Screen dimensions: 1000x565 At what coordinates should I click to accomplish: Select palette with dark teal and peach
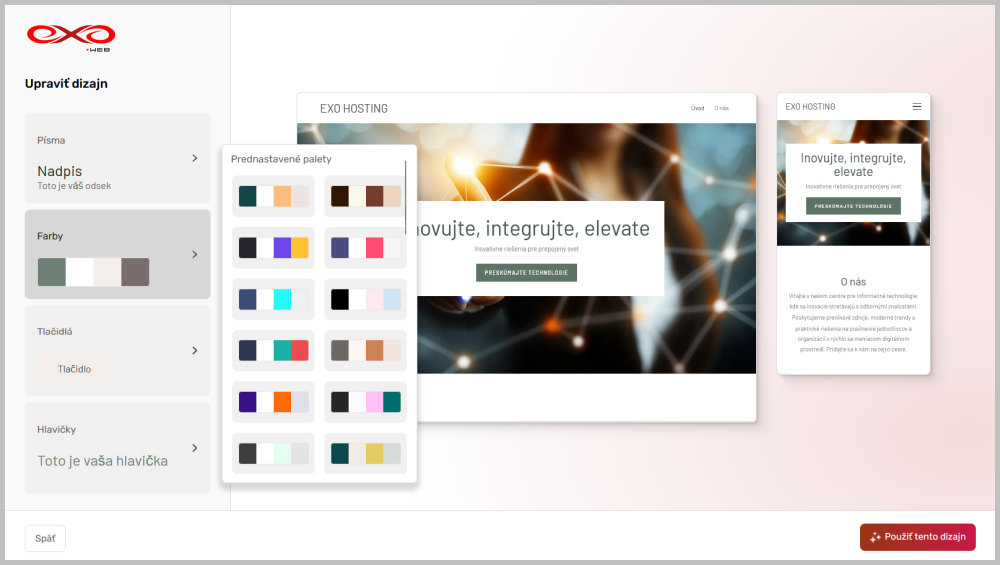[x=273, y=196]
